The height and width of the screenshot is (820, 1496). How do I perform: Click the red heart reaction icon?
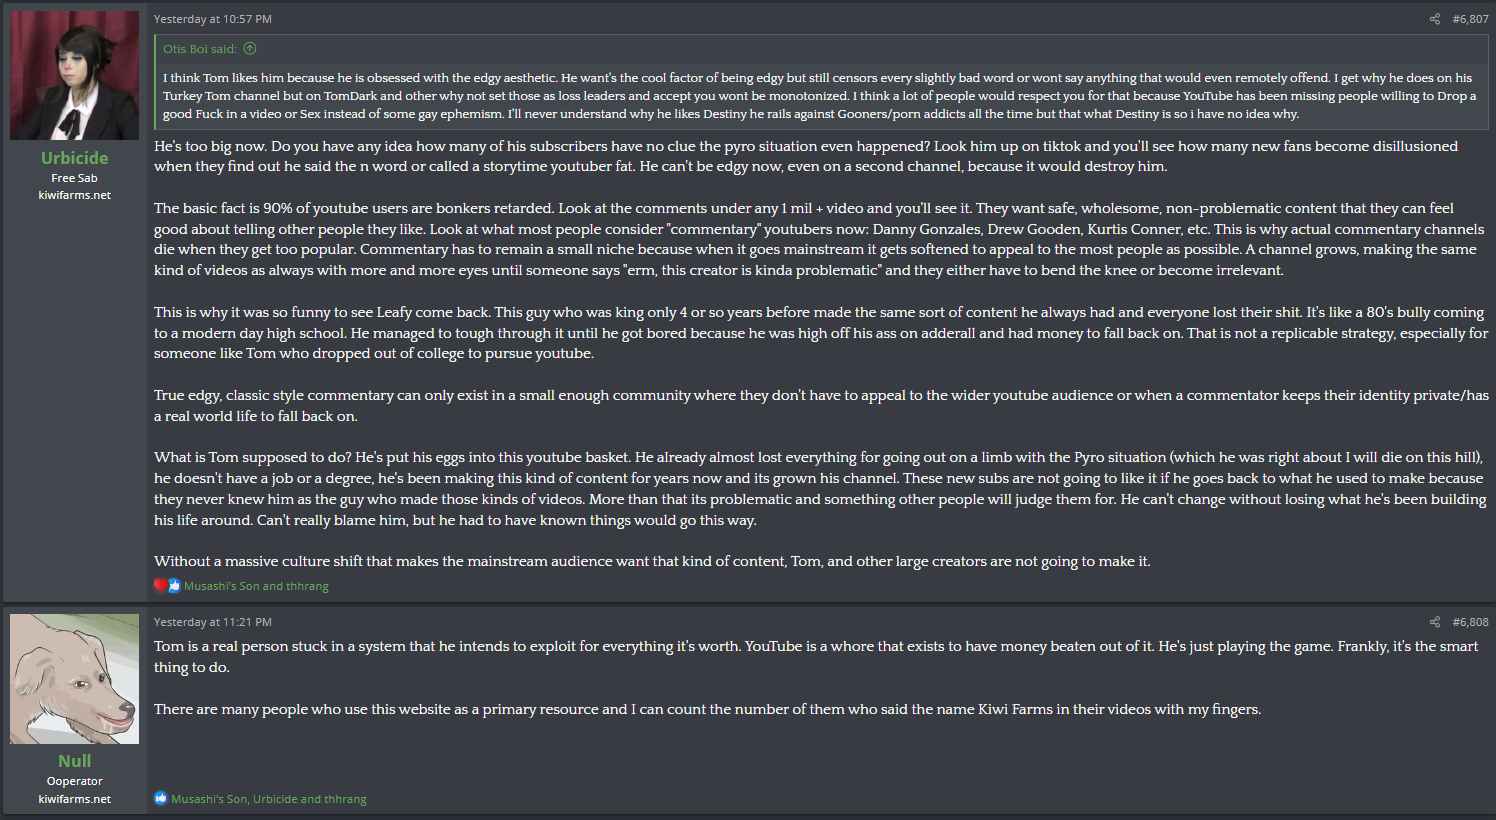(x=160, y=586)
